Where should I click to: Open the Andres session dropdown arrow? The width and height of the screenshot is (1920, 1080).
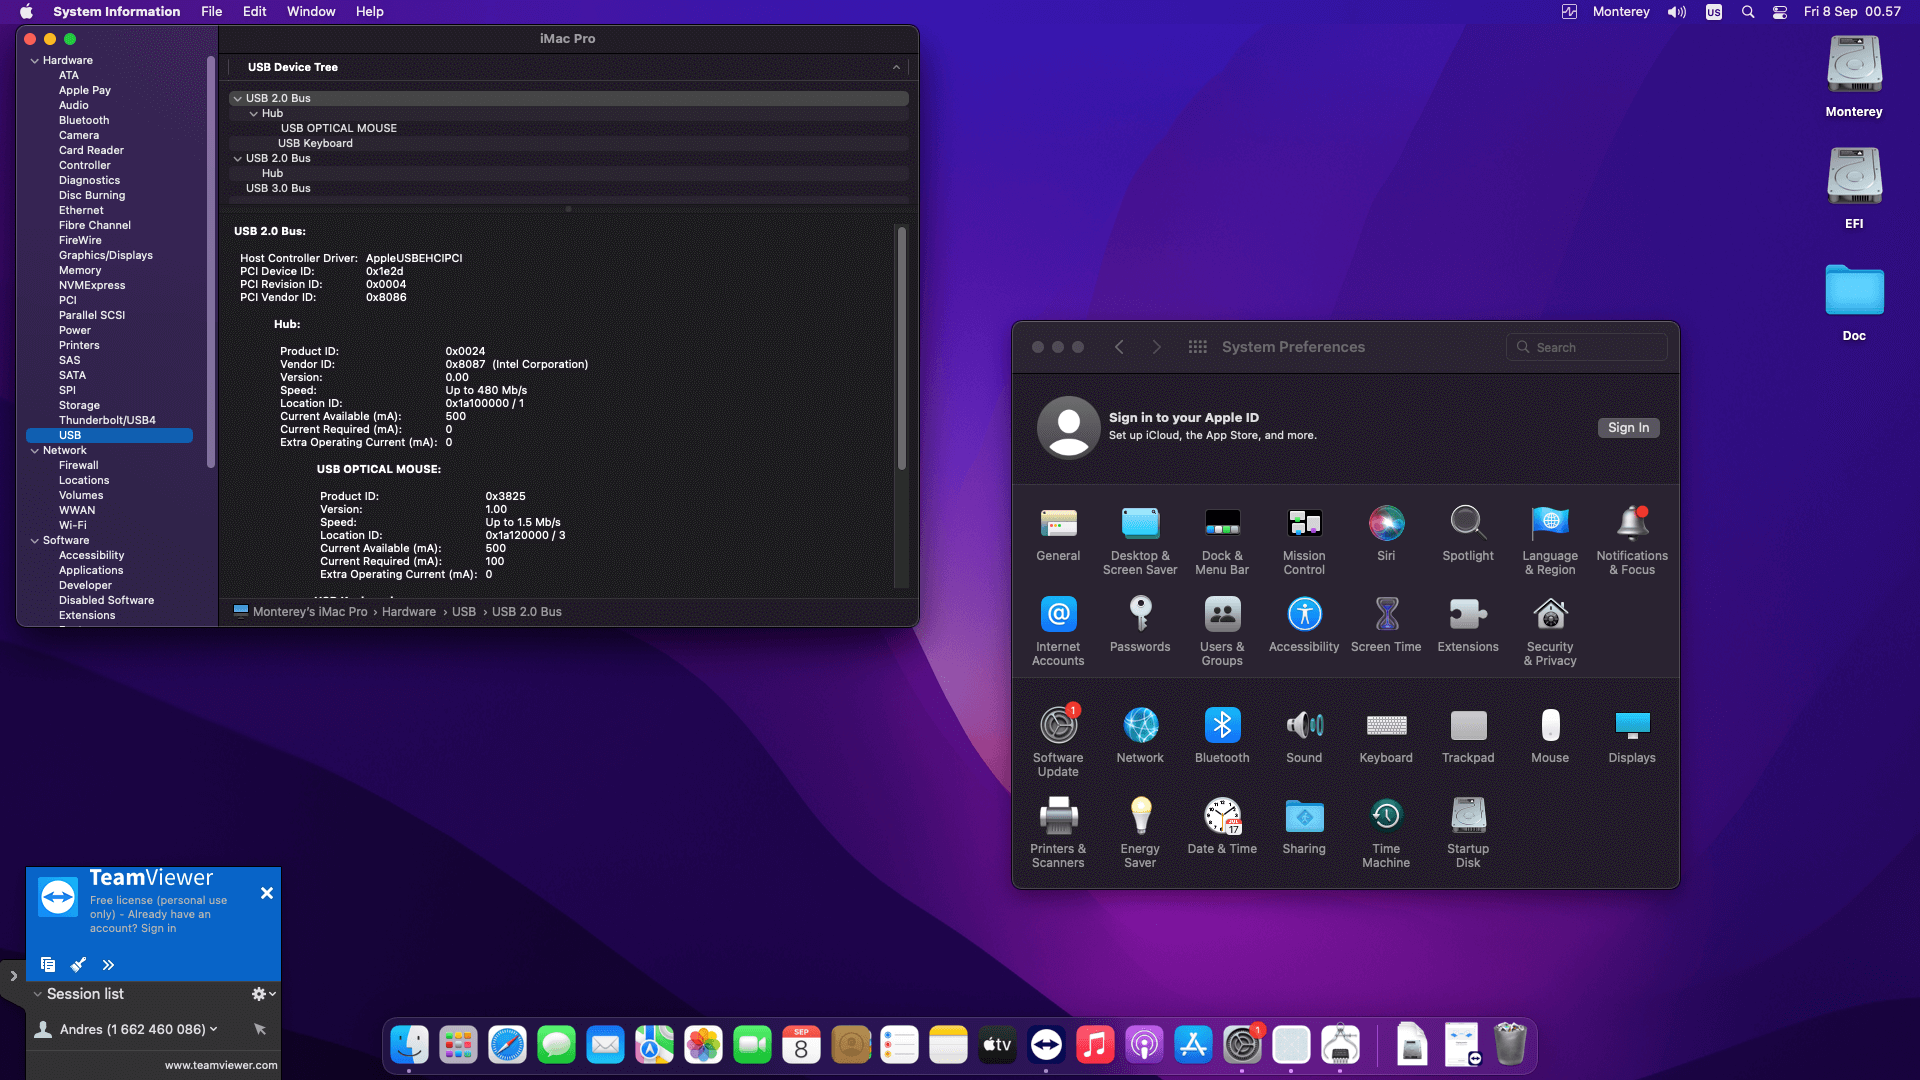pyautogui.click(x=213, y=1029)
